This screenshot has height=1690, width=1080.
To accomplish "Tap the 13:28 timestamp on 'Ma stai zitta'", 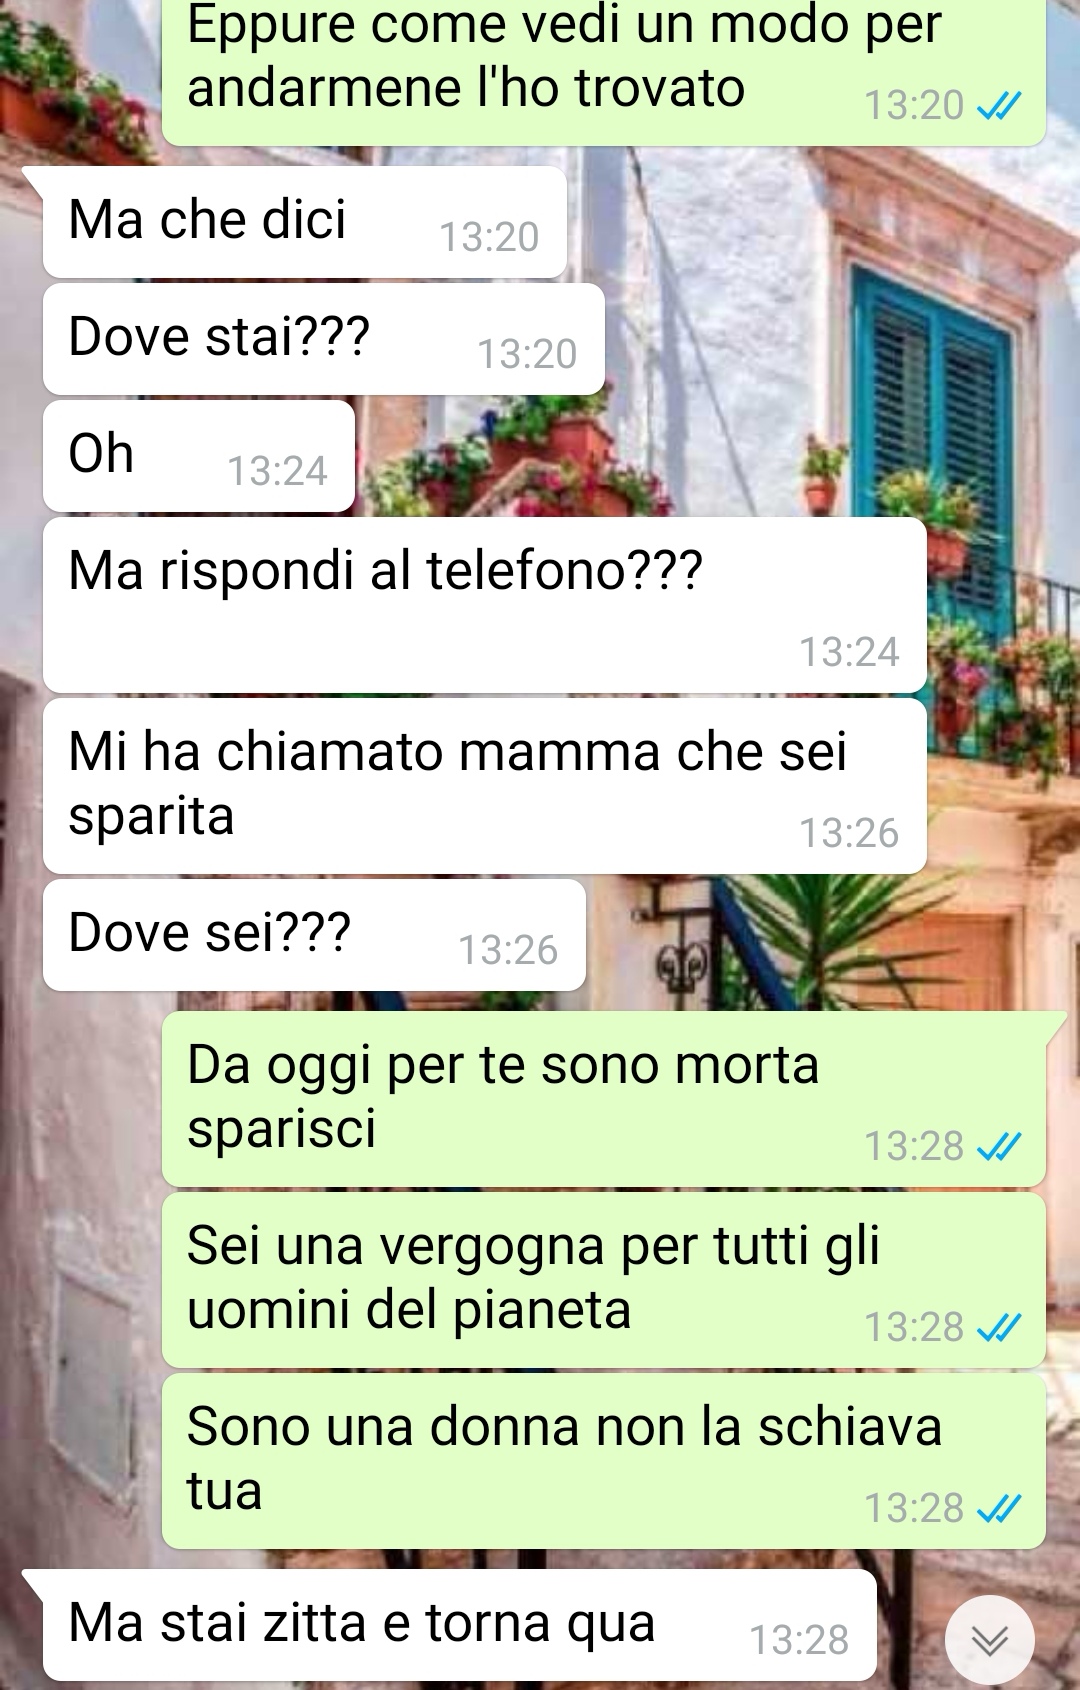I will (799, 1641).
